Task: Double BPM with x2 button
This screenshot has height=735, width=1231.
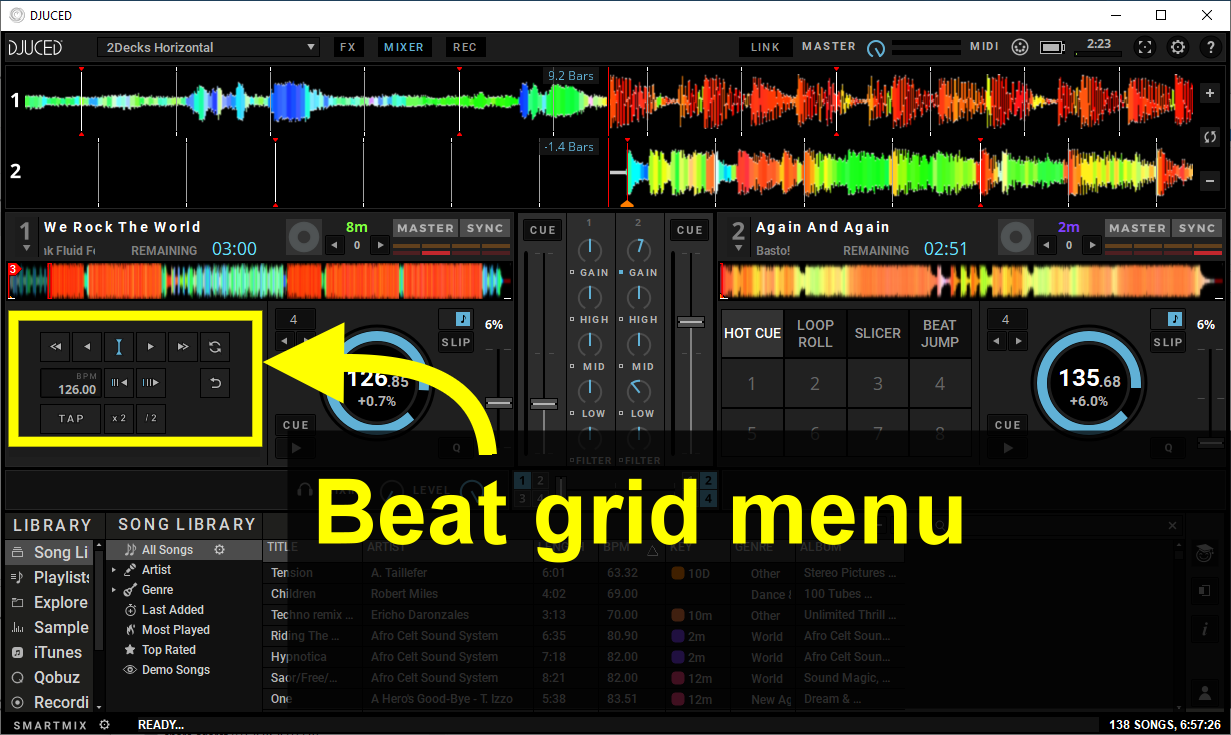Action: click(x=119, y=418)
